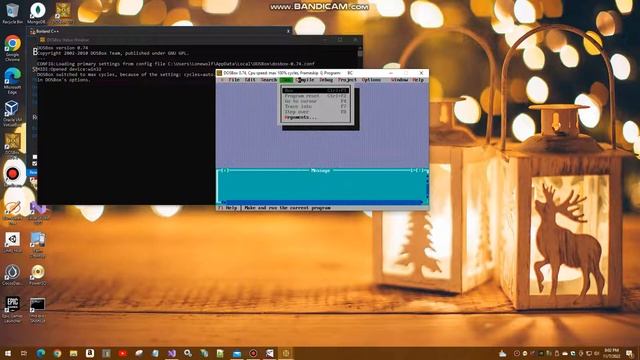Click the taskbar clock
The image size is (640, 360).
(611, 353)
